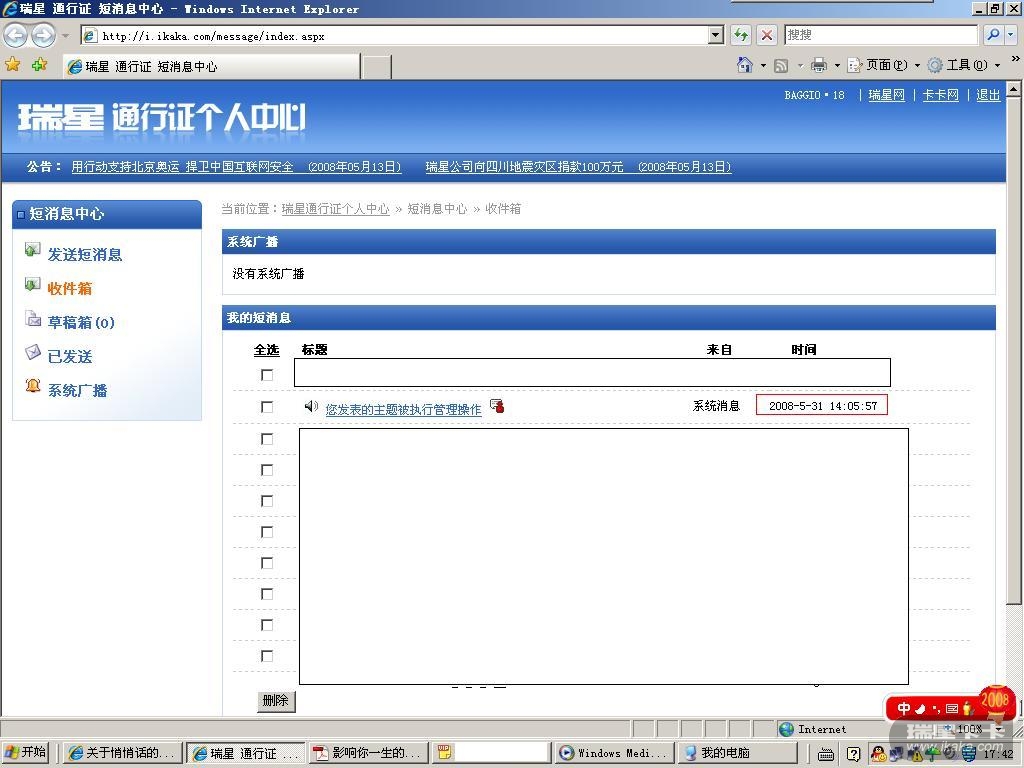Click the green umbrella tray icon
The height and width of the screenshot is (768, 1024).
(931, 754)
